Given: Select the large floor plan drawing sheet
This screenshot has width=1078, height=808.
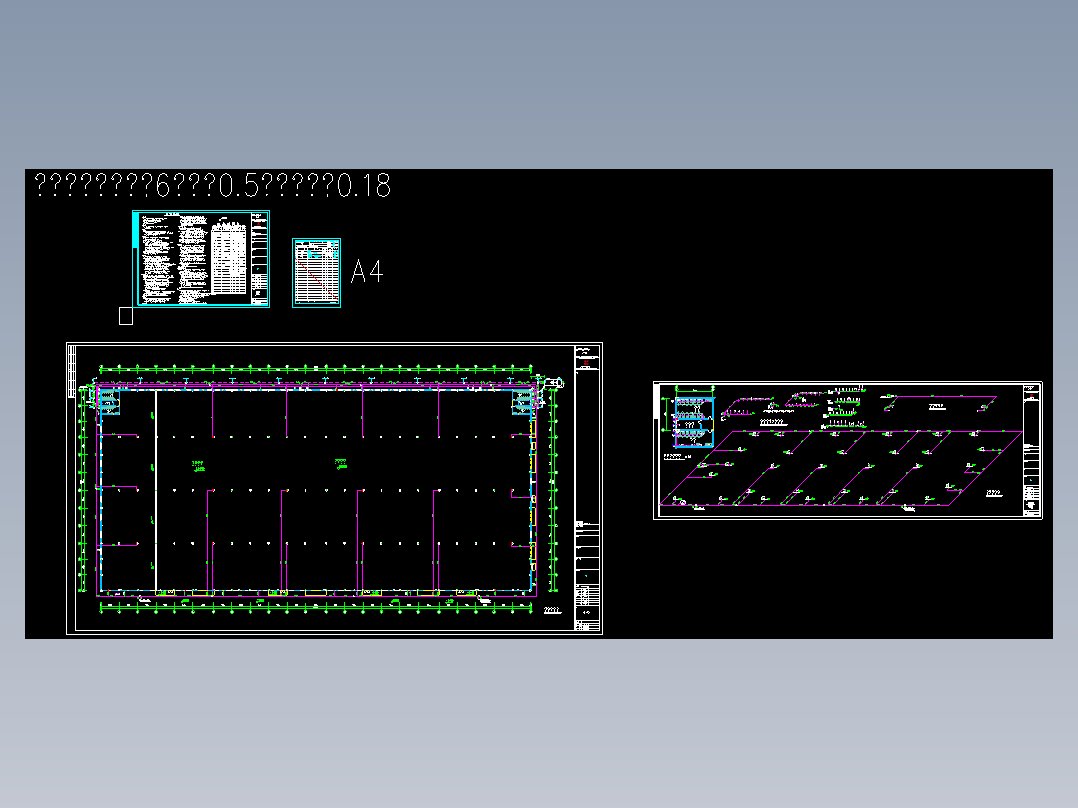Looking at the screenshot, I should tap(334, 488).
